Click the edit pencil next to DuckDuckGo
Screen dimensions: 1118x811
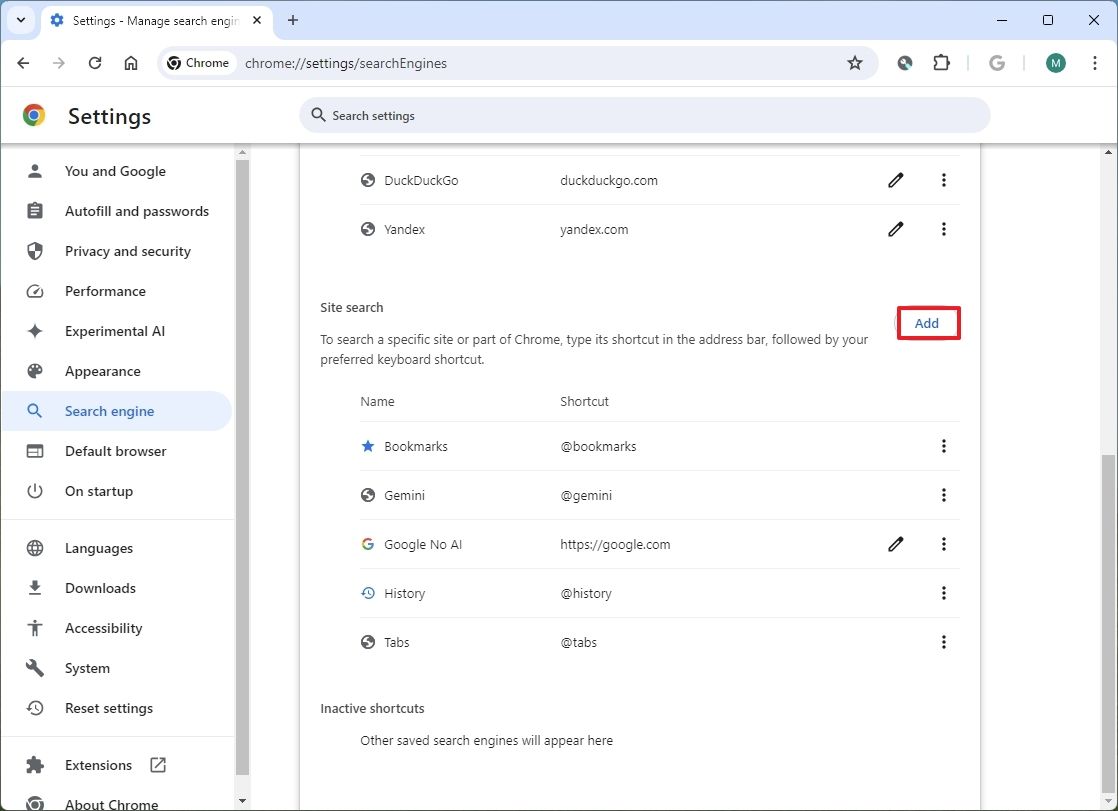coord(895,180)
